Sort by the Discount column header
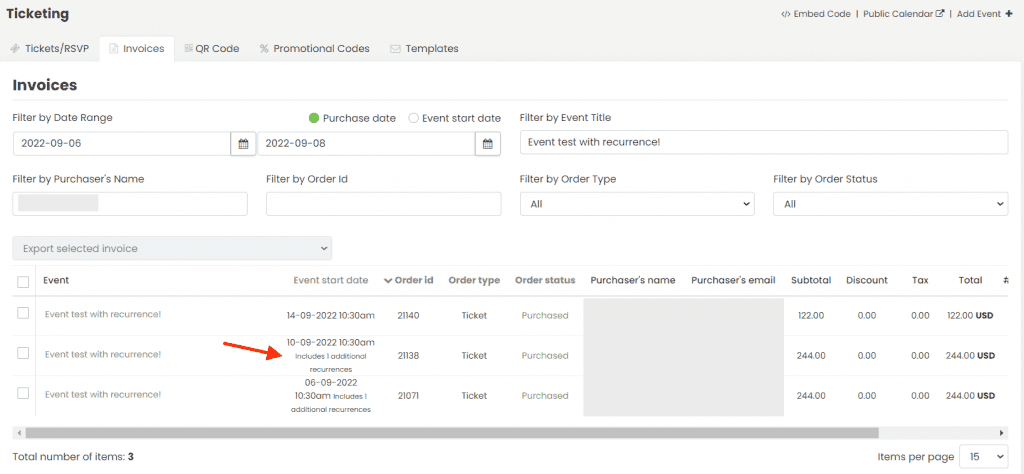The width and height of the screenshot is (1024, 474). click(x=867, y=280)
